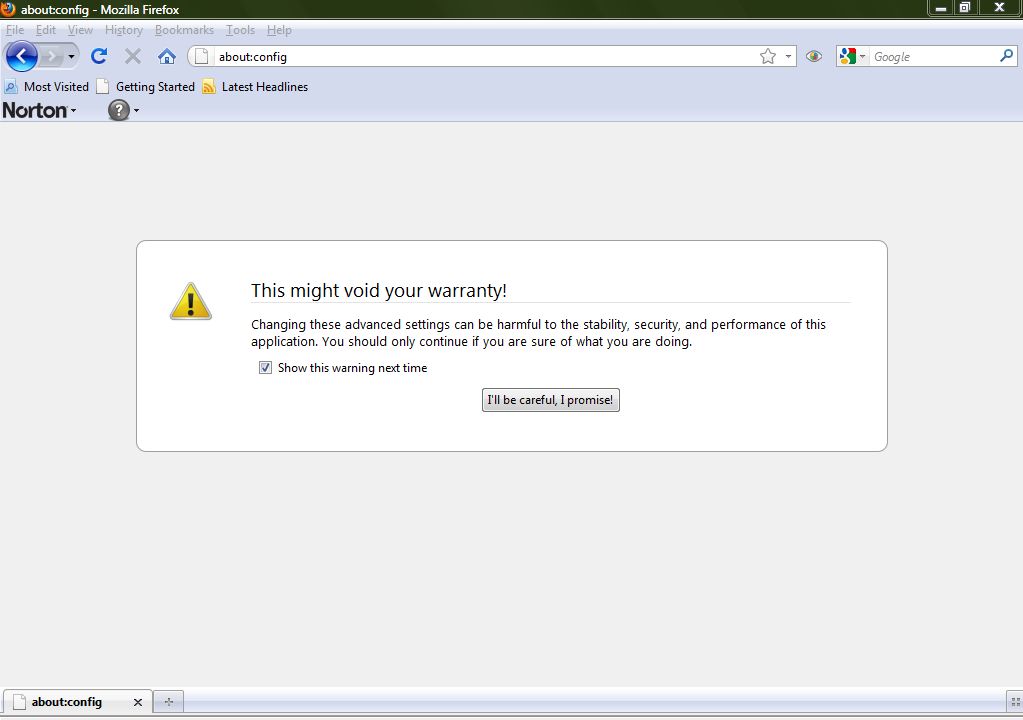Open the back/forward history dropdown arrow
This screenshot has width=1023, height=720.
(71, 57)
